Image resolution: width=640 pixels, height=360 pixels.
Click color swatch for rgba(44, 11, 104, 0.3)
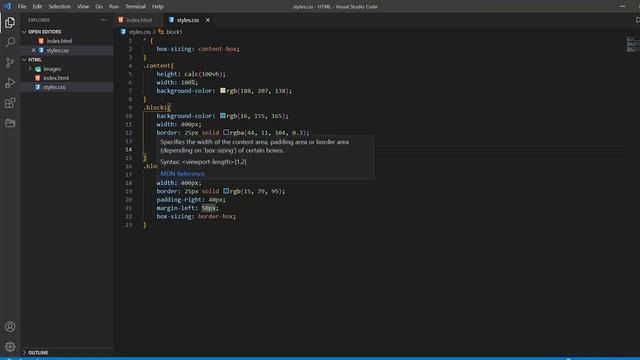point(226,133)
